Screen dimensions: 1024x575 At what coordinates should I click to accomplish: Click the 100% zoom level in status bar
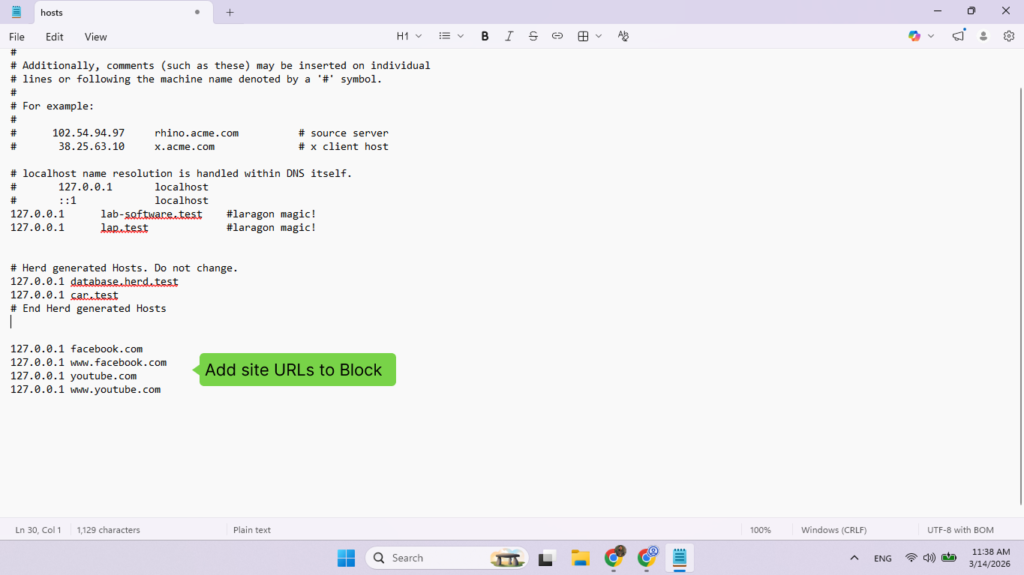[x=760, y=530]
